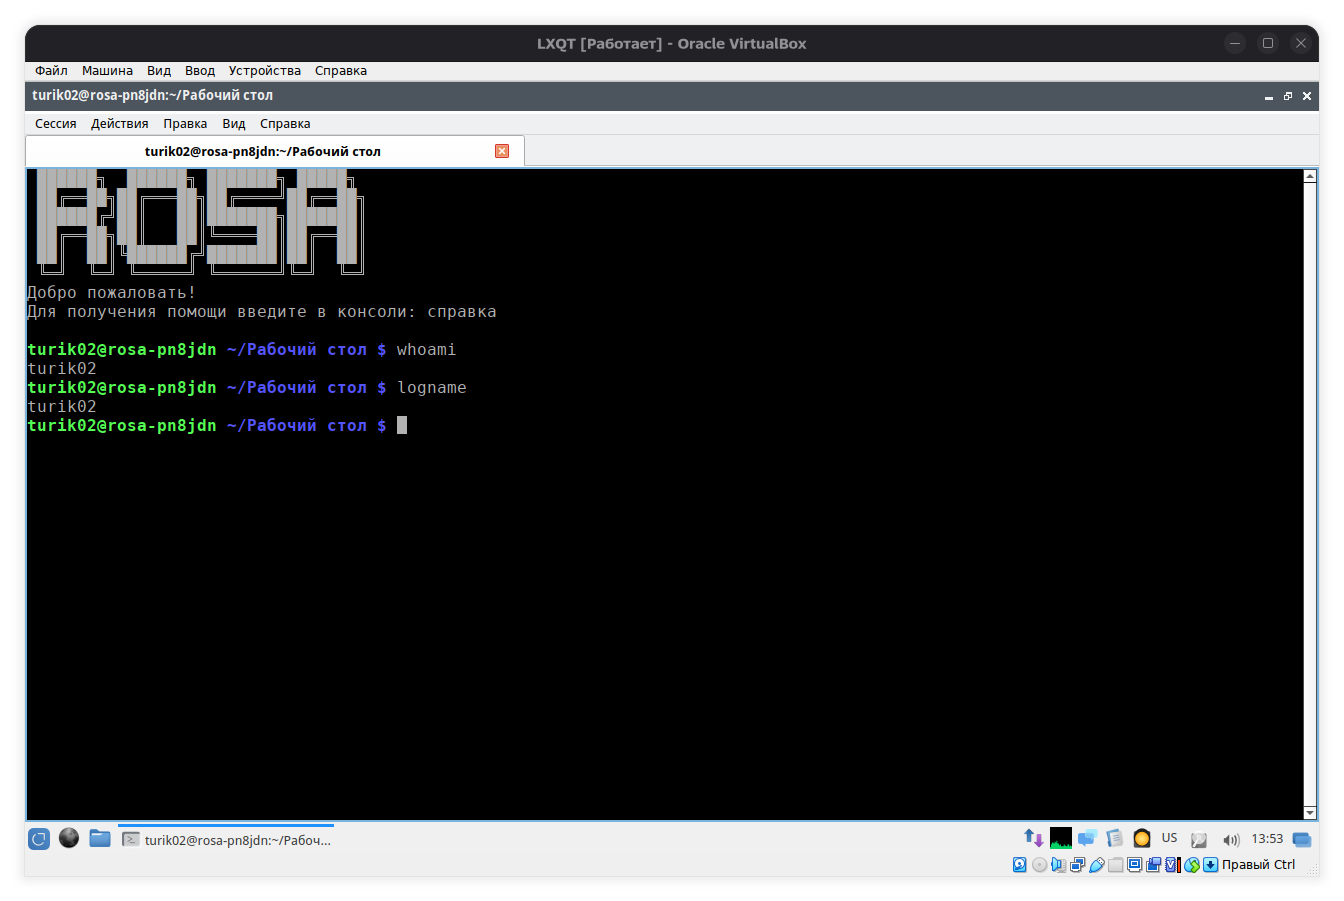Click the orange circle tray icon
Viewport: 1344px width, 901px height.
pos(1142,839)
